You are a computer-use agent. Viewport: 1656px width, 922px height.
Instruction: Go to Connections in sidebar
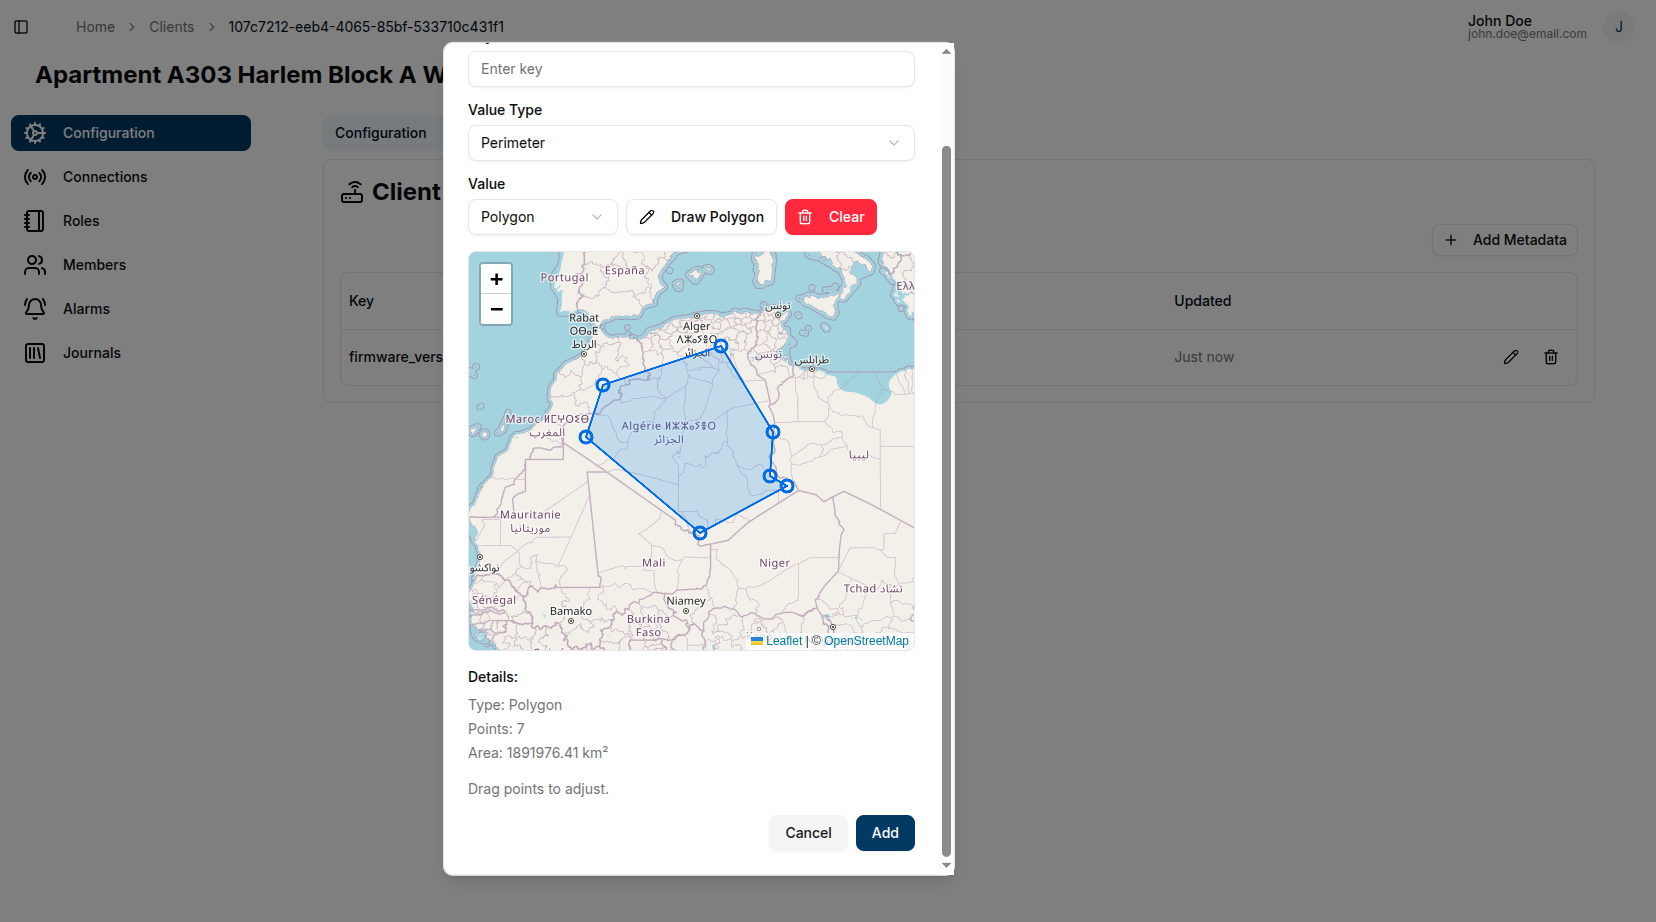[105, 177]
